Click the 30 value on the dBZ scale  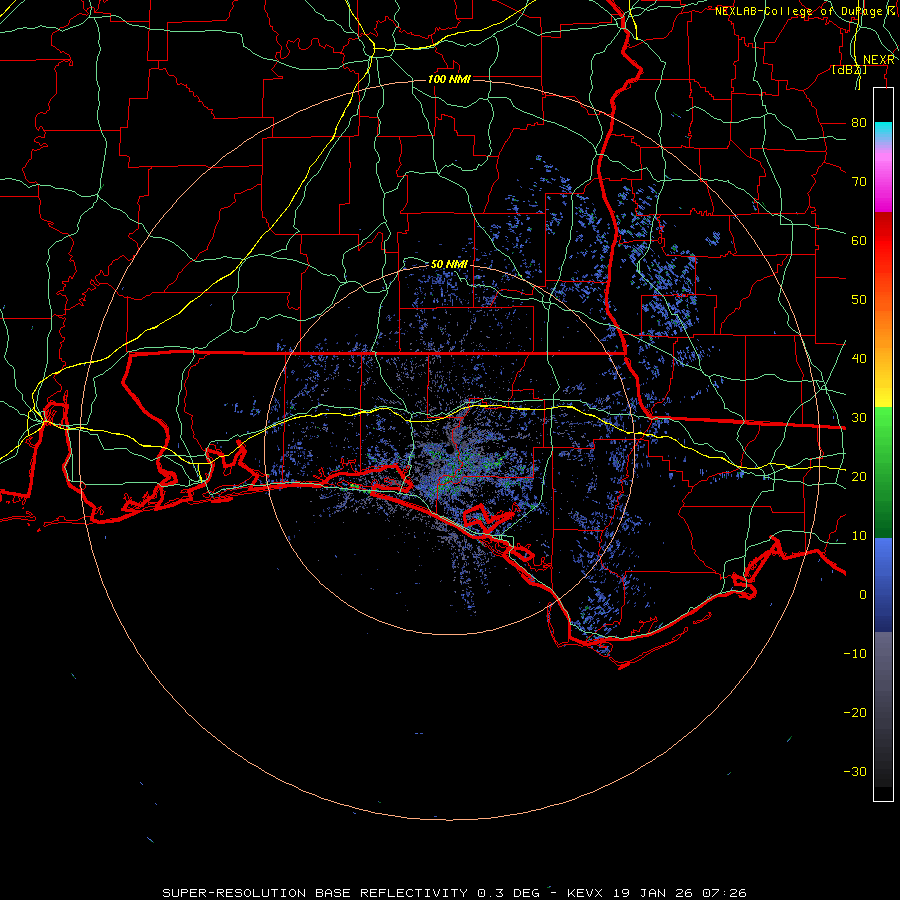(859, 417)
